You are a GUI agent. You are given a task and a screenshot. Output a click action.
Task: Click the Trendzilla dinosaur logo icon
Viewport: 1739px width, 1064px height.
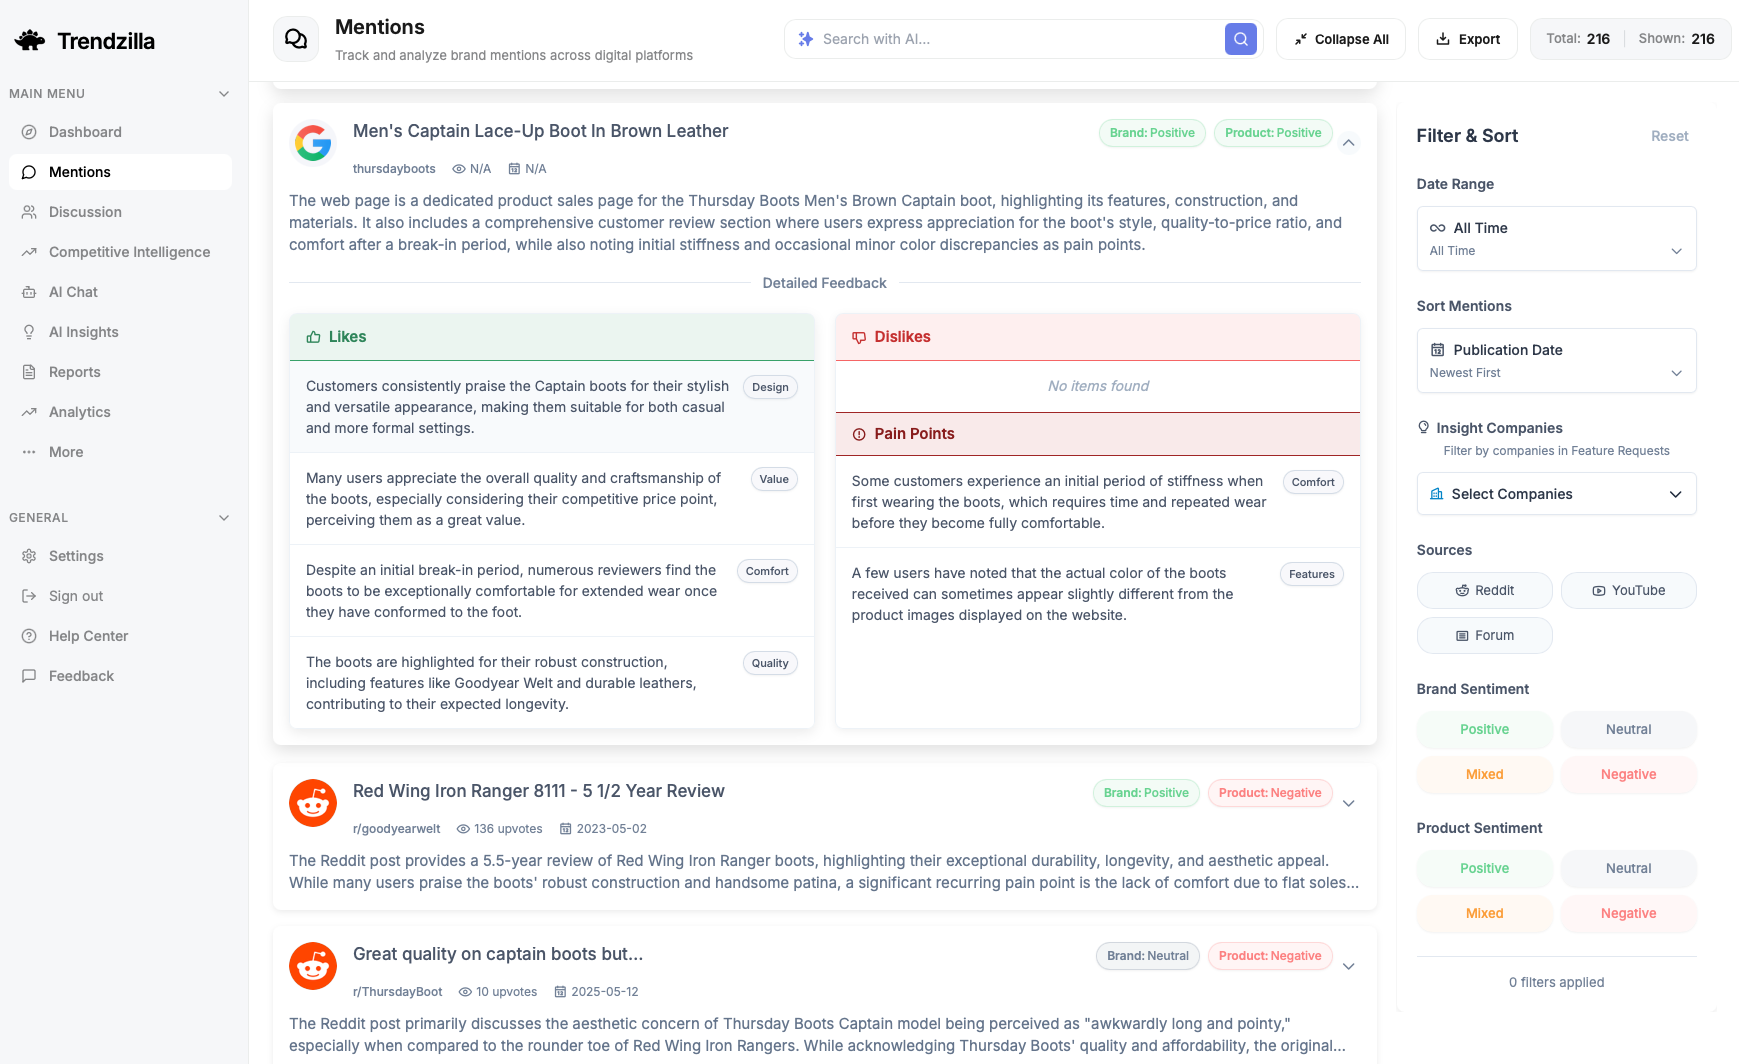pos(30,40)
